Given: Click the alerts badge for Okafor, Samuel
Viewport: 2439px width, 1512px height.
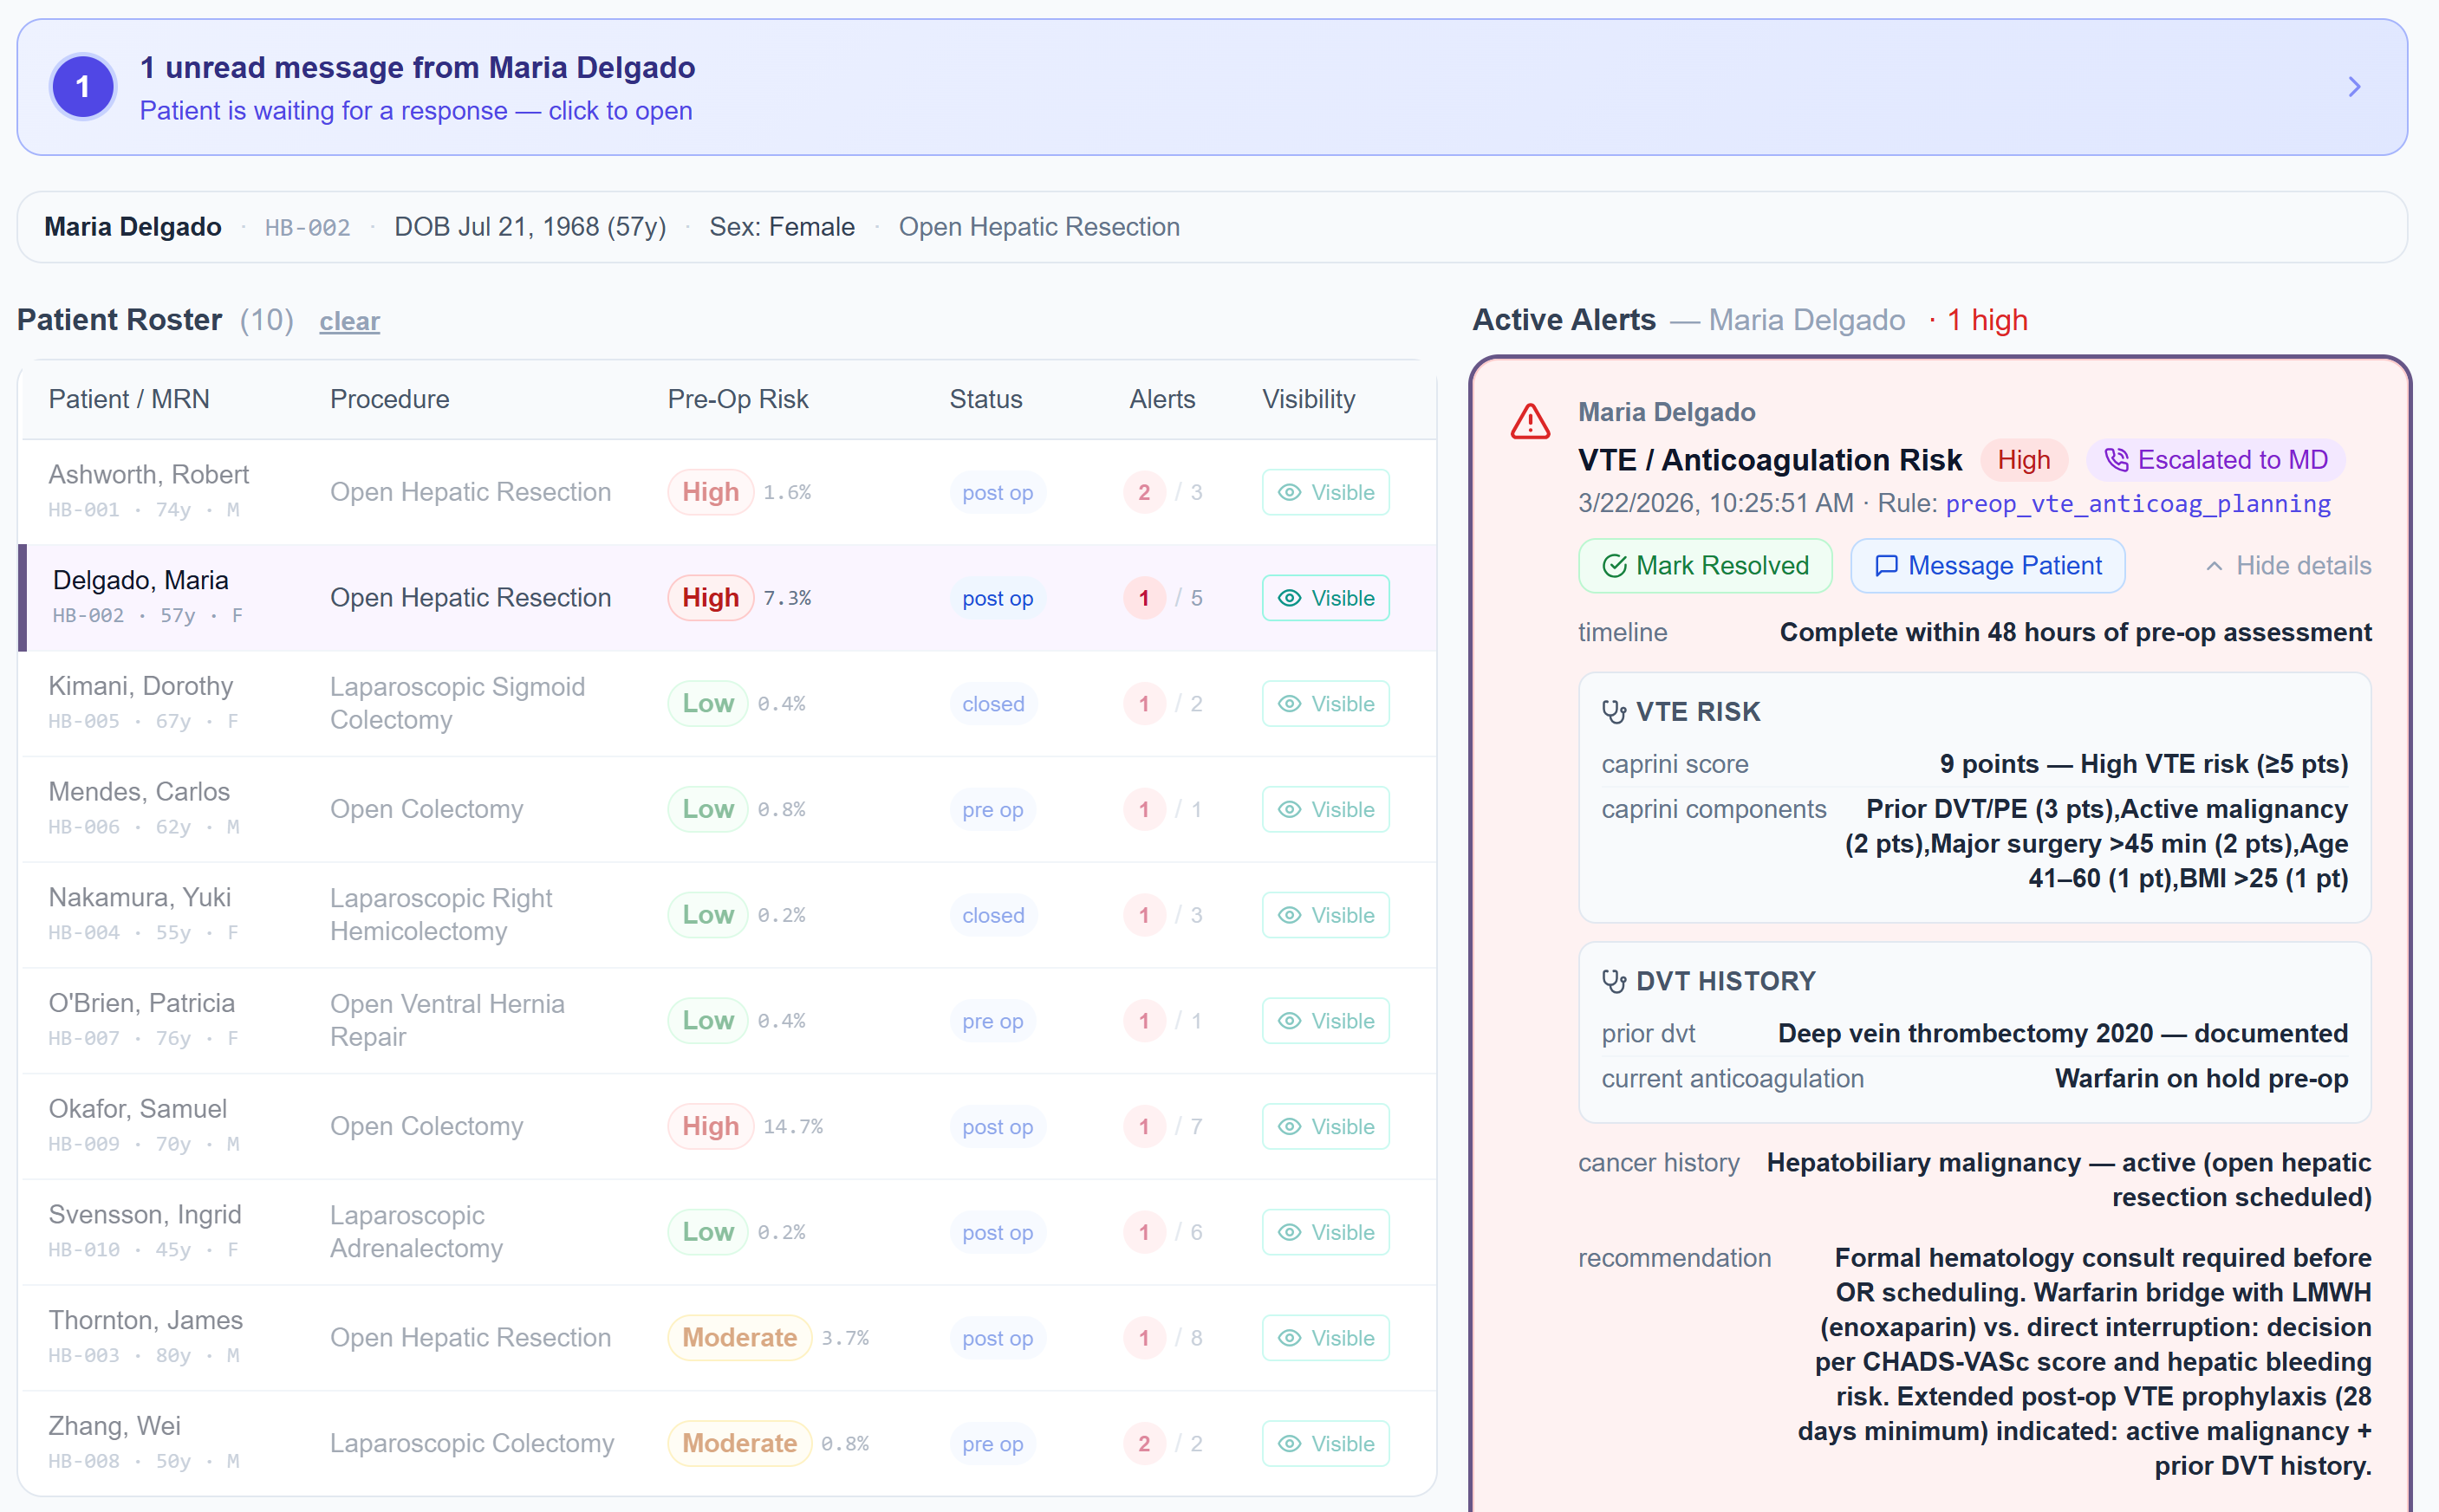Looking at the screenshot, I should [1143, 1126].
